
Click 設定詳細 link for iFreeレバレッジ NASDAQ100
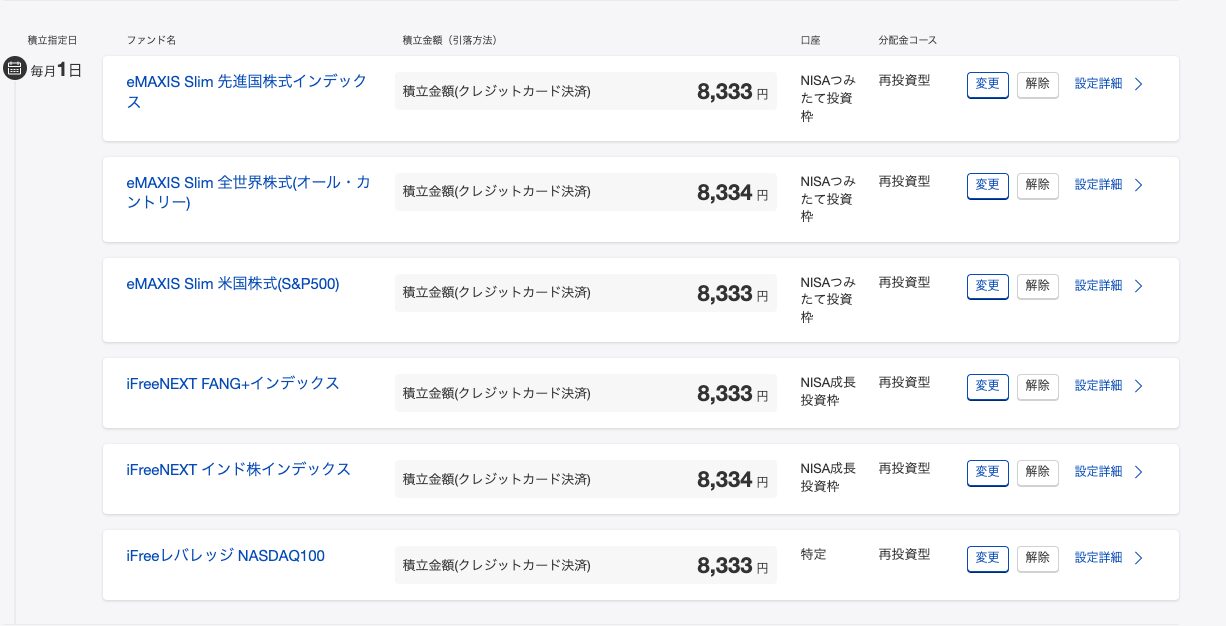click(x=1098, y=558)
